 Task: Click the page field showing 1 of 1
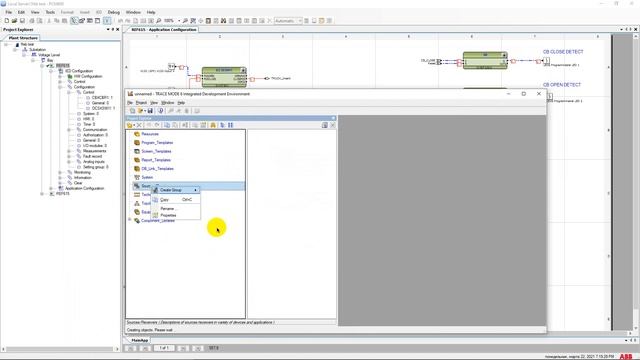click(164, 348)
